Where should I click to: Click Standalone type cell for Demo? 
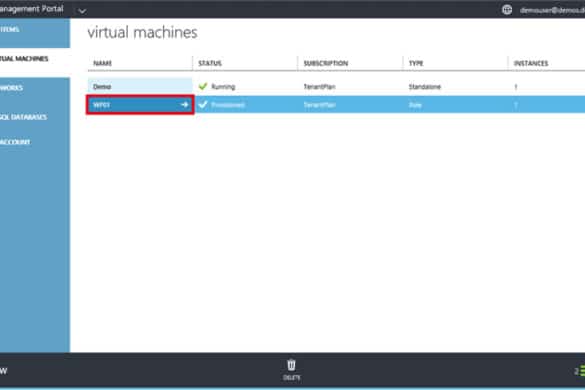(425, 87)
